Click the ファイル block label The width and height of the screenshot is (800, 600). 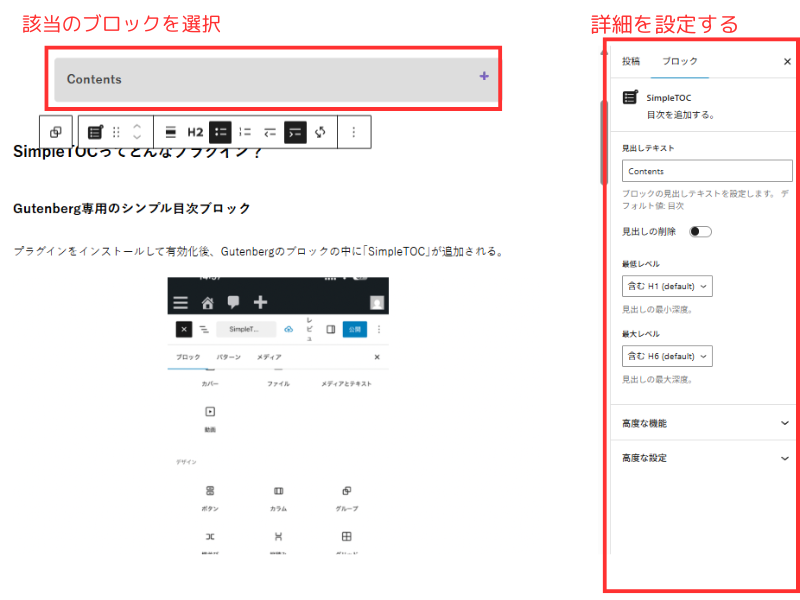[x=279, y=384]
